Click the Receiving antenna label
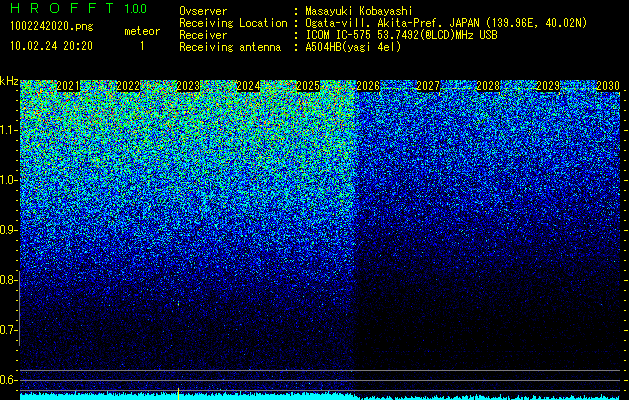 pyautogui.click(x=230, y=47)
